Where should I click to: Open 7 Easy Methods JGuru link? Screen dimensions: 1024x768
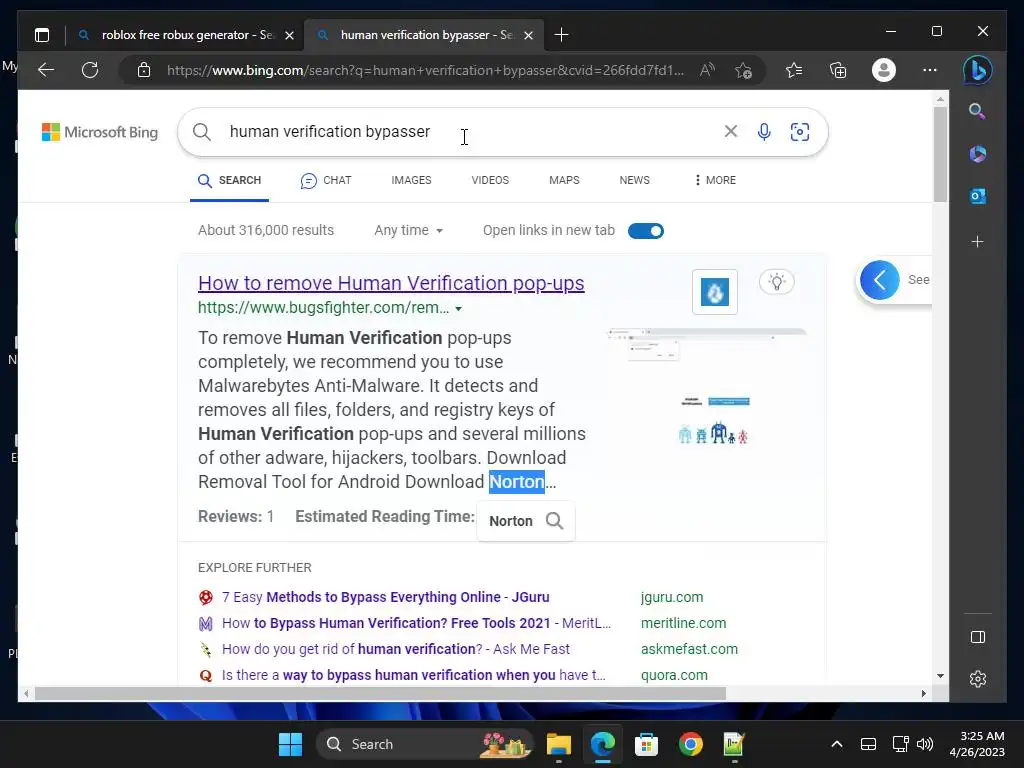[x=385, y=597]
